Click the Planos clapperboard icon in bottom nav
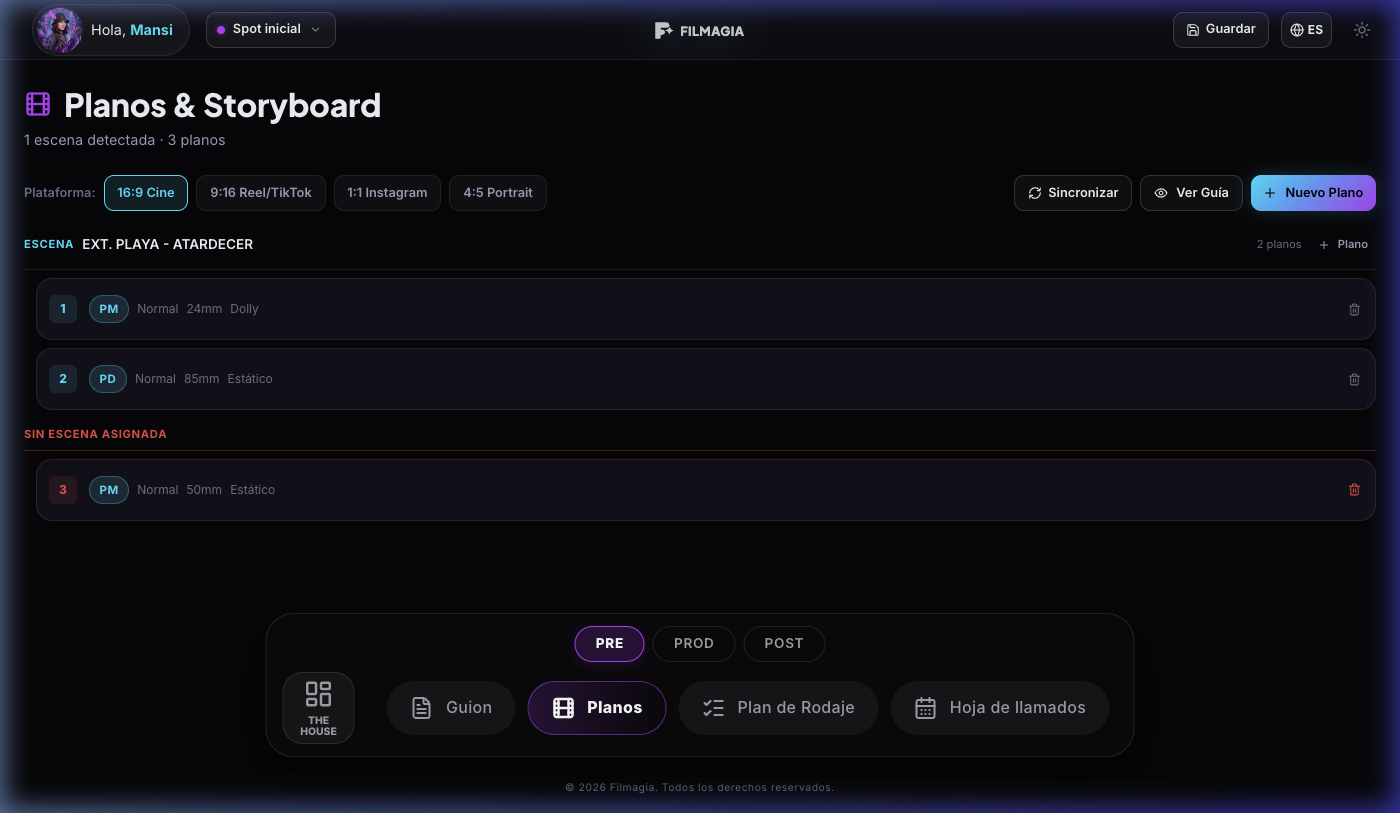The height and width of the screenshot is (813, 1400). pos(564,707)
